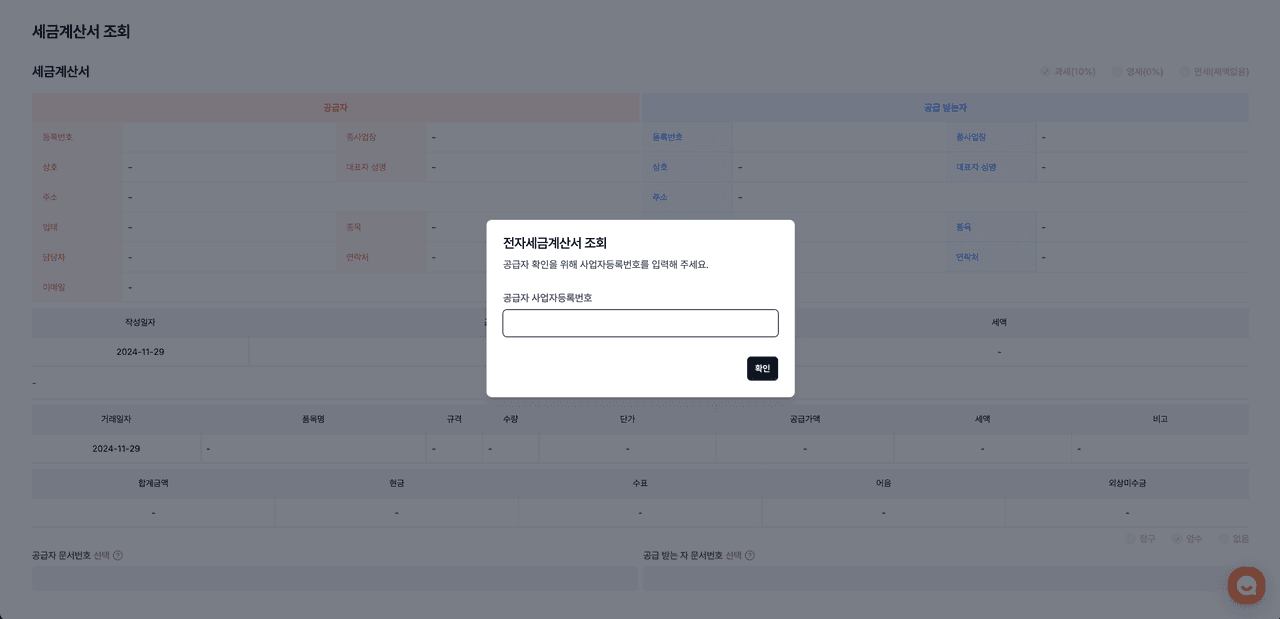Click the 공급자 문서번호 input box
The image size is (1280, 619).
tap(335, 579)
